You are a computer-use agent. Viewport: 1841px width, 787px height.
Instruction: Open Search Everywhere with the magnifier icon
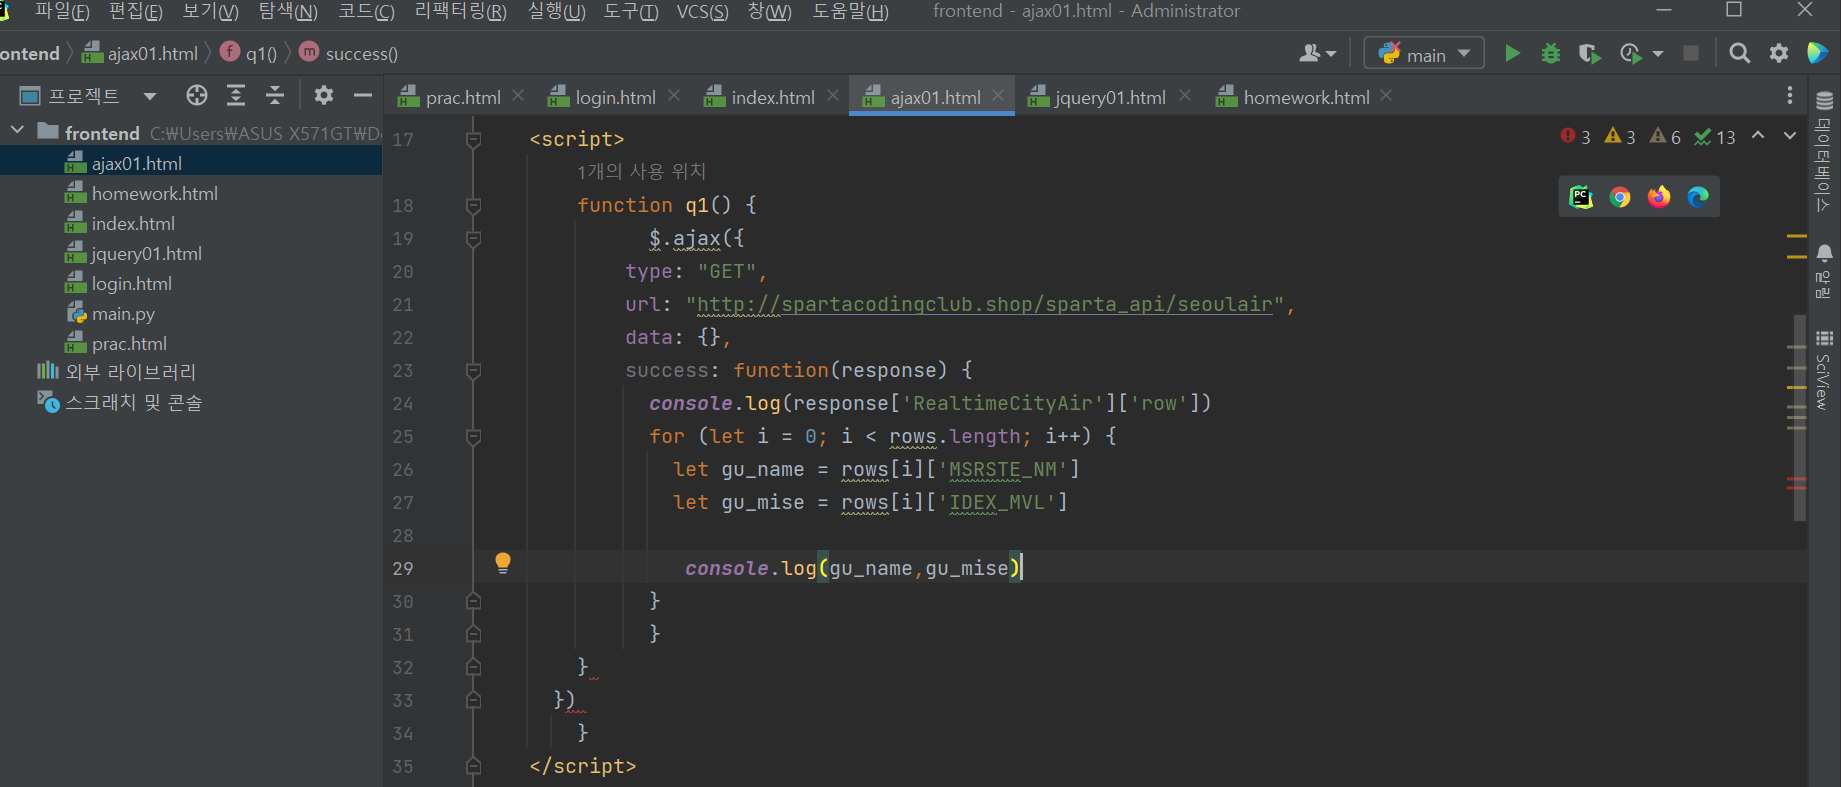point(1740,53)
